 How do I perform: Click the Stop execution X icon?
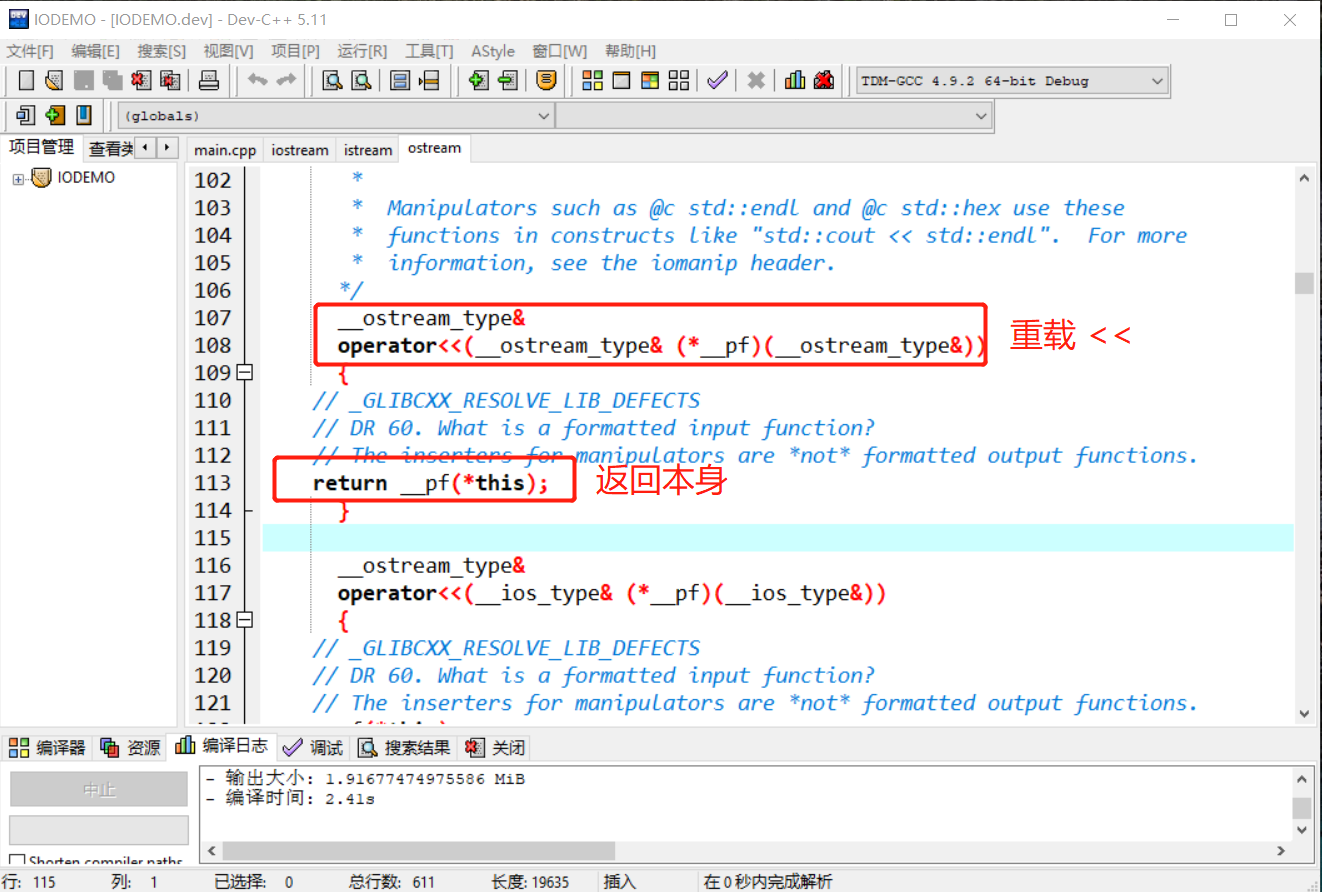(756, 81)
